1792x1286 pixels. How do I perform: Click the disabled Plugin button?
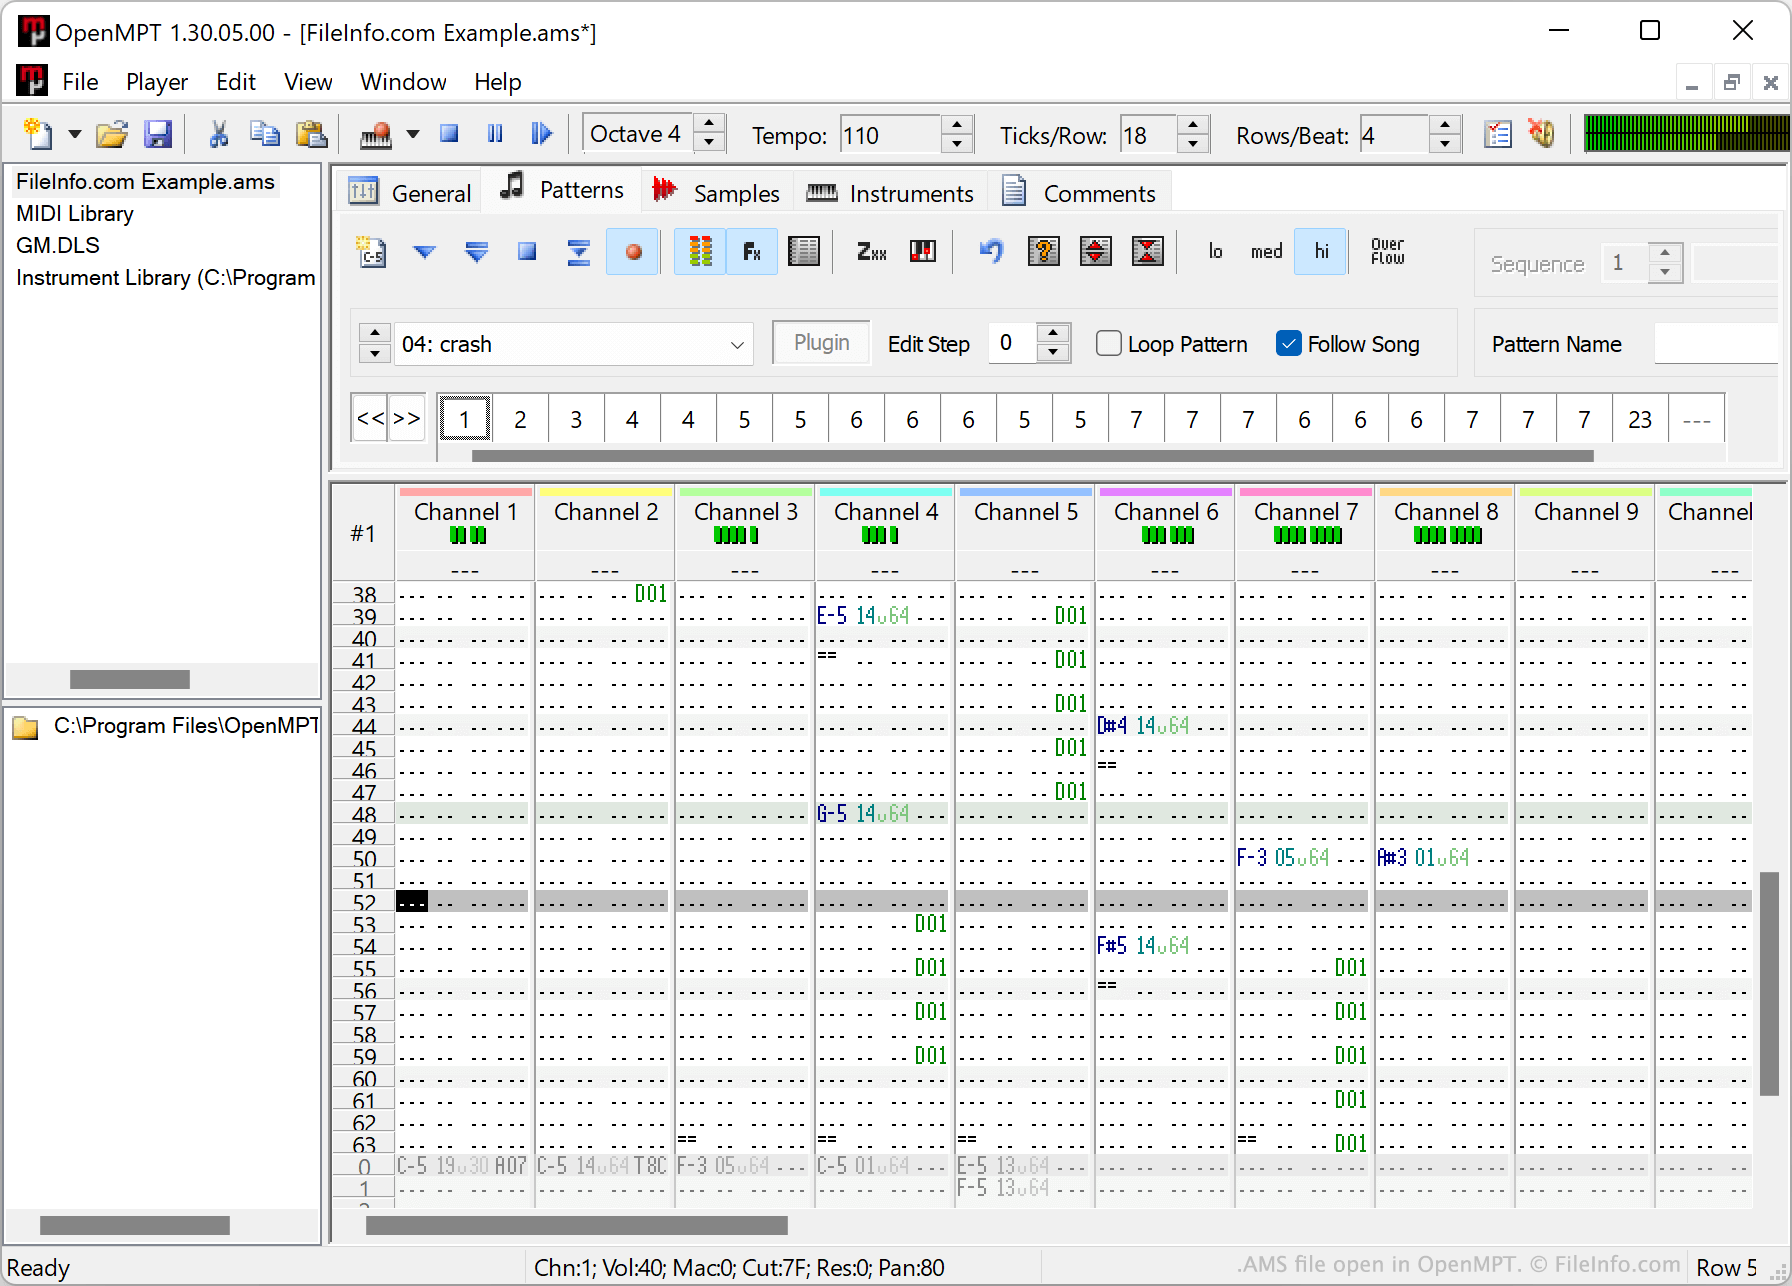pyautogui.click(x=821, y=343)
